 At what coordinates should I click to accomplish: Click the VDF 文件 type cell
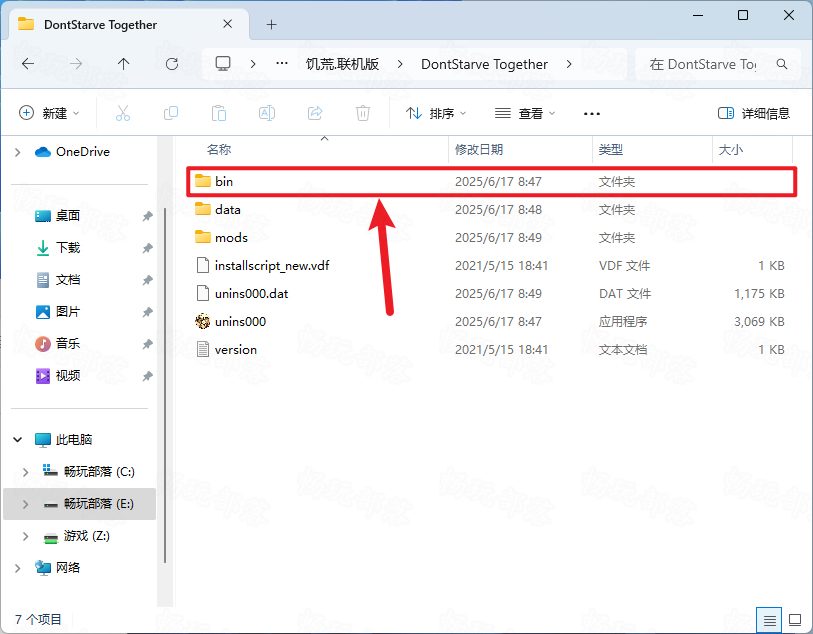pos(624,265)
